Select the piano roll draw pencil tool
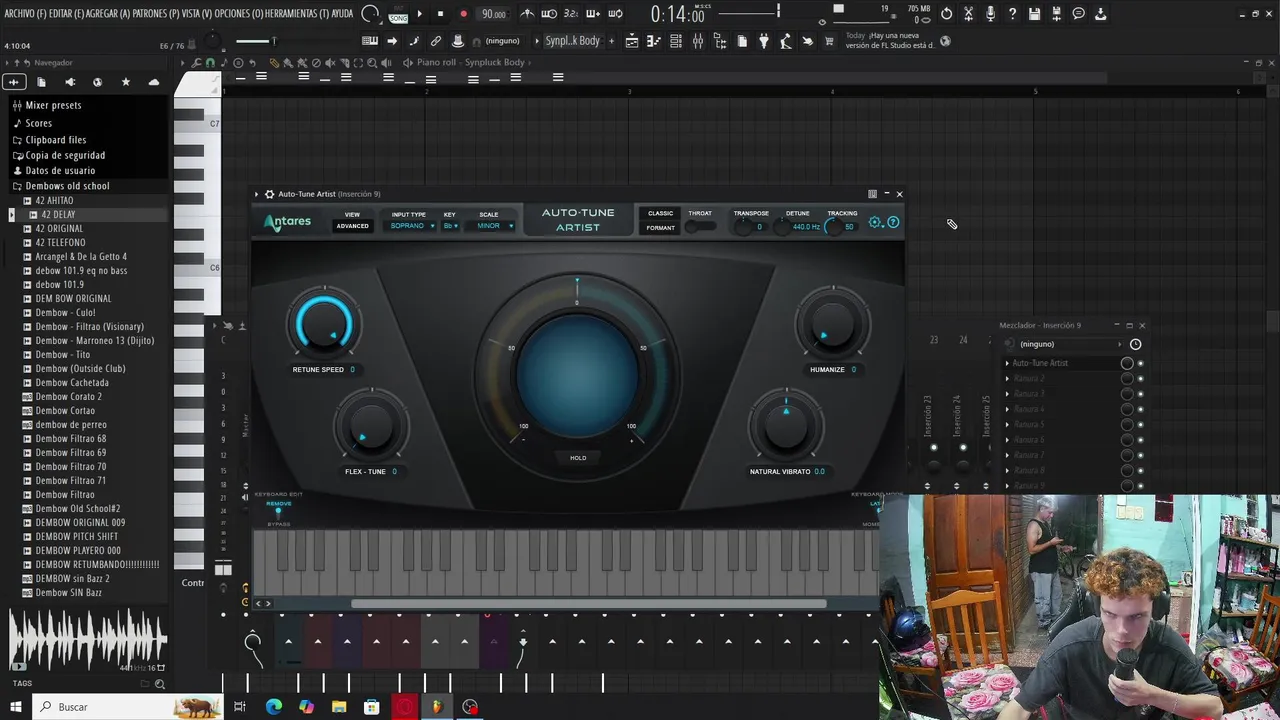This screenshot has width=1280, height=720. [x=275, y=62]
